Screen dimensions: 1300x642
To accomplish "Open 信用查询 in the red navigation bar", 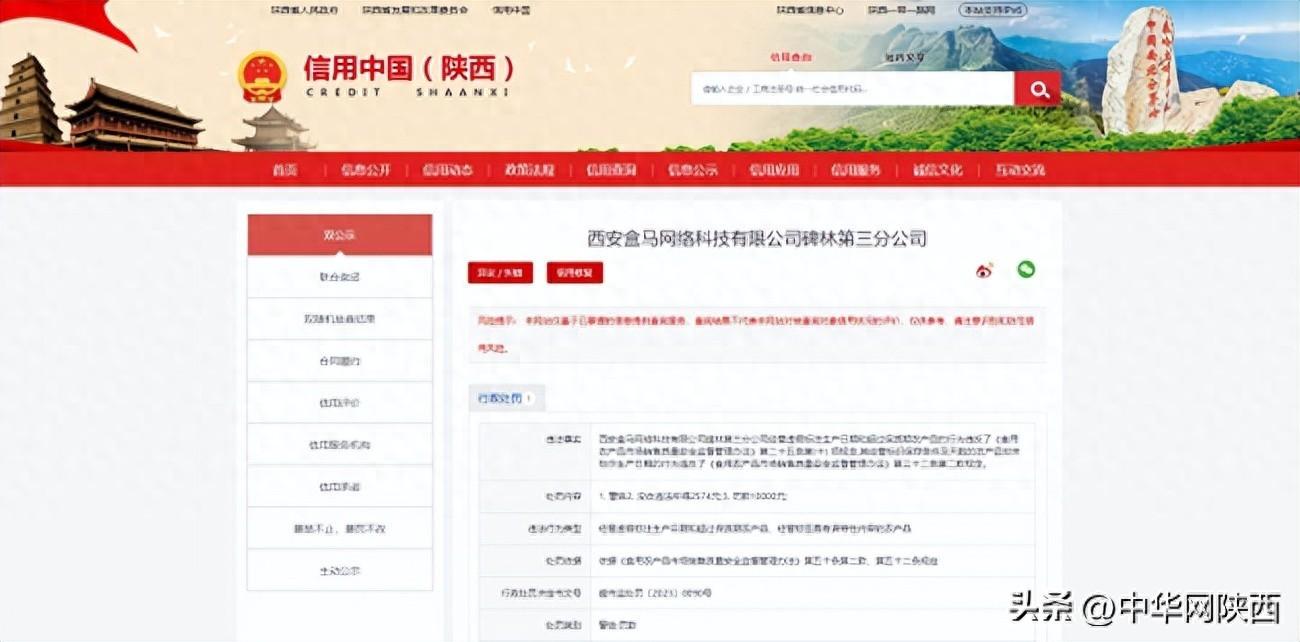I will pos(611,170).
